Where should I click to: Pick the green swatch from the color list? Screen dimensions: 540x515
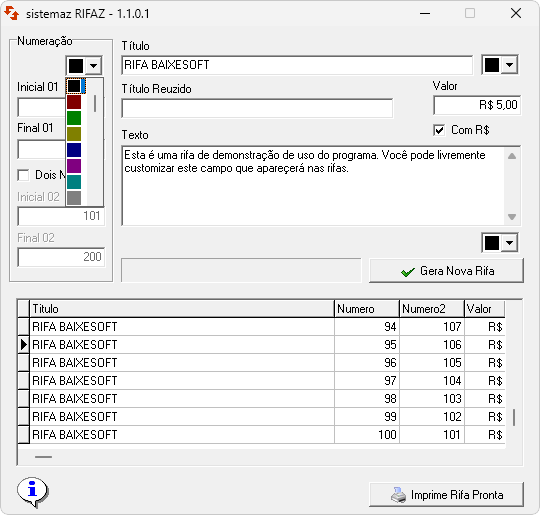pos(74,118)
